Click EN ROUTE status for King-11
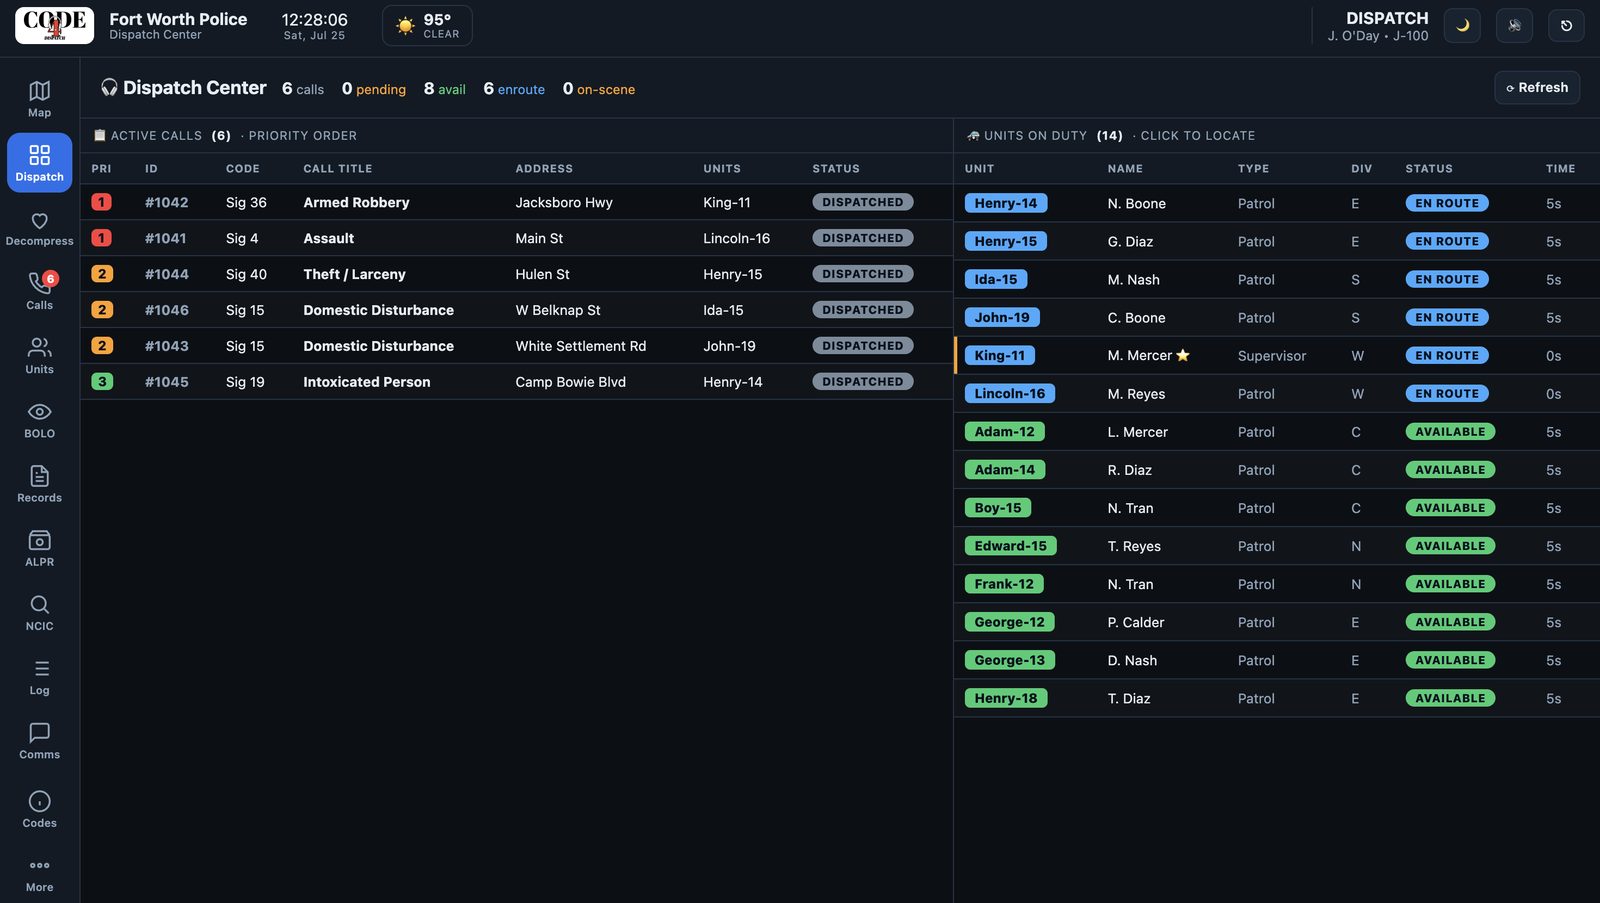 coord(1447,355)
